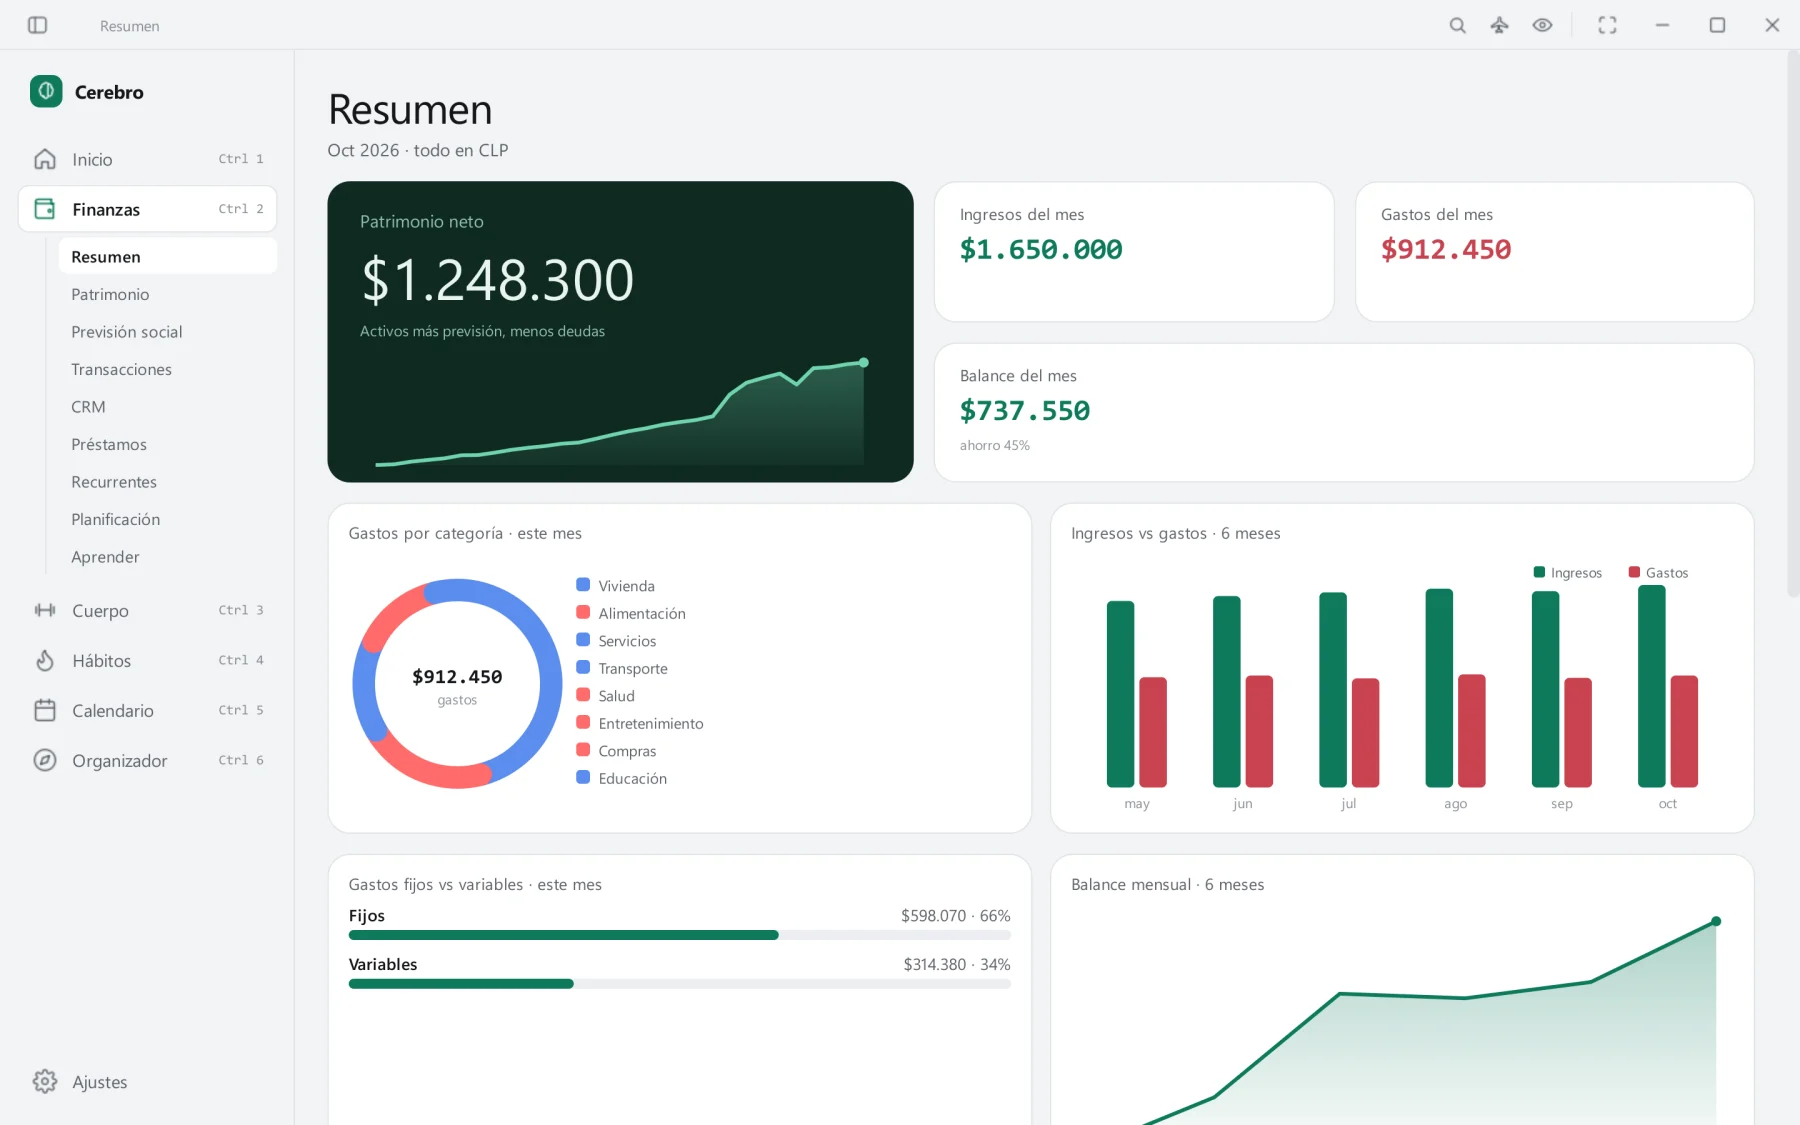The height and width of the screenshot is (1125, 1800).
Task: Open the Previsión social page
Action: tap(127, 332)
